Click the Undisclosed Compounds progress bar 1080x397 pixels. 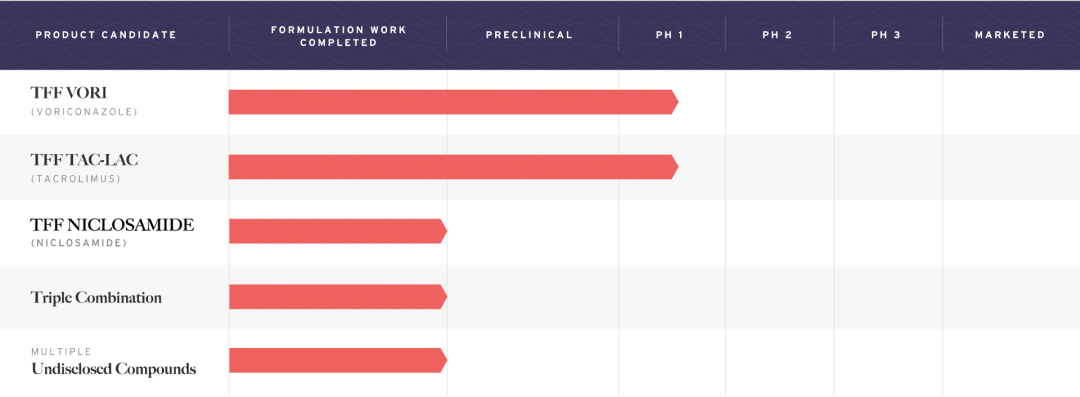(338, 360)
